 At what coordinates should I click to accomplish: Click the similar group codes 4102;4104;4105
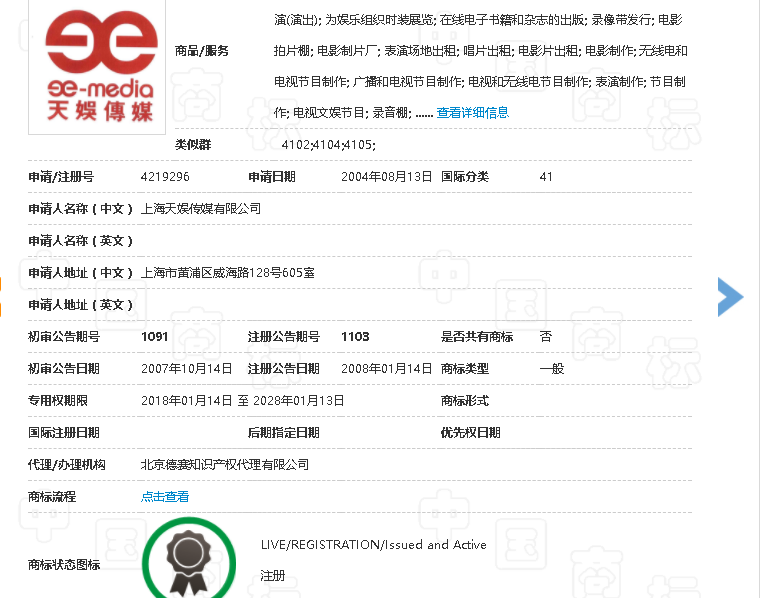[328, 145]
